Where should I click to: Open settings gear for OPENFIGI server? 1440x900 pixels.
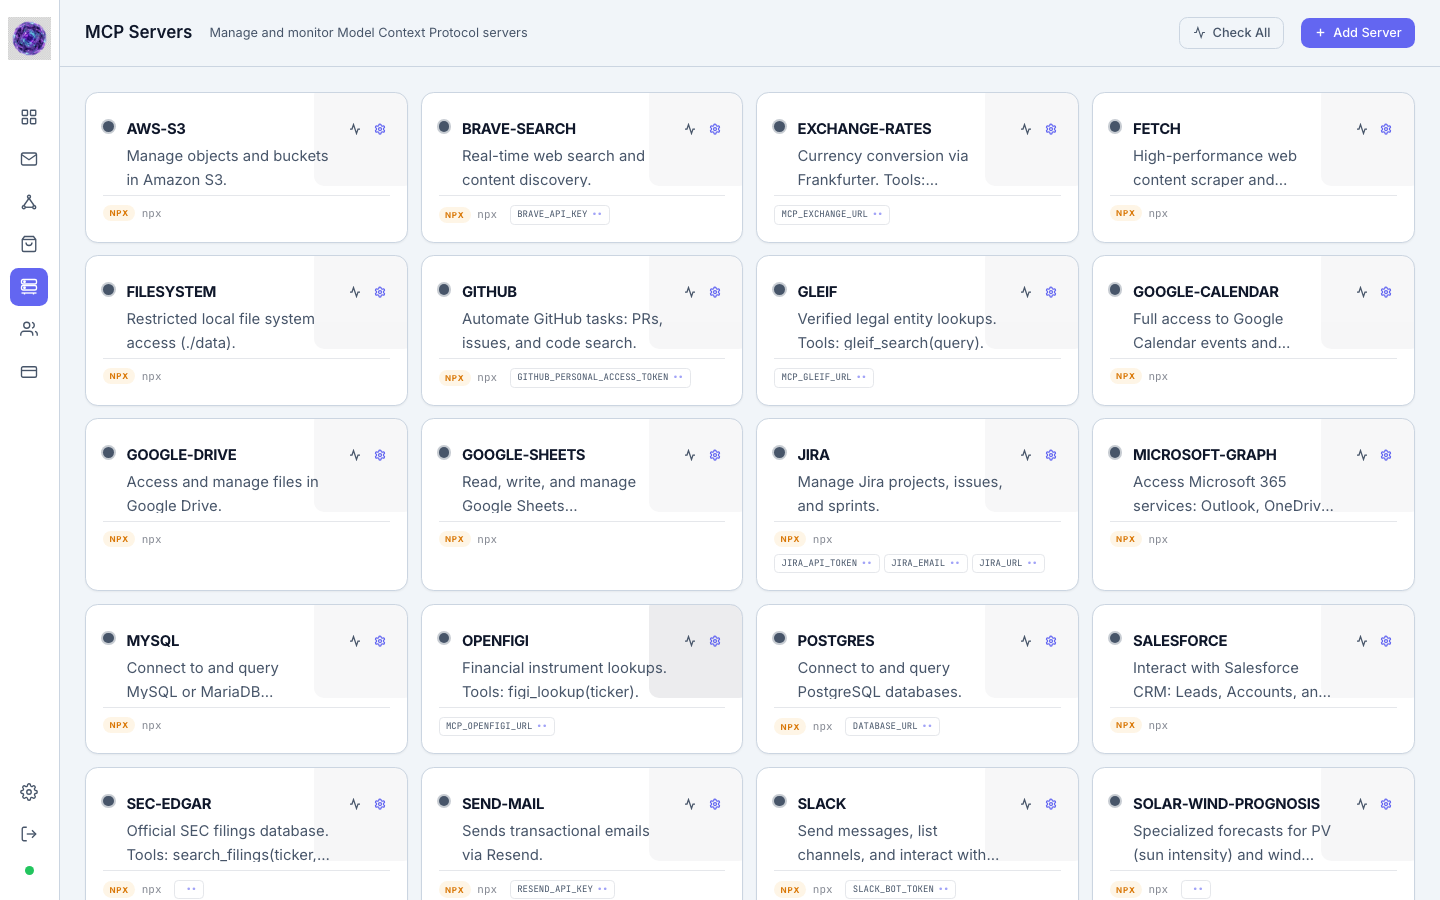(715, 641)
